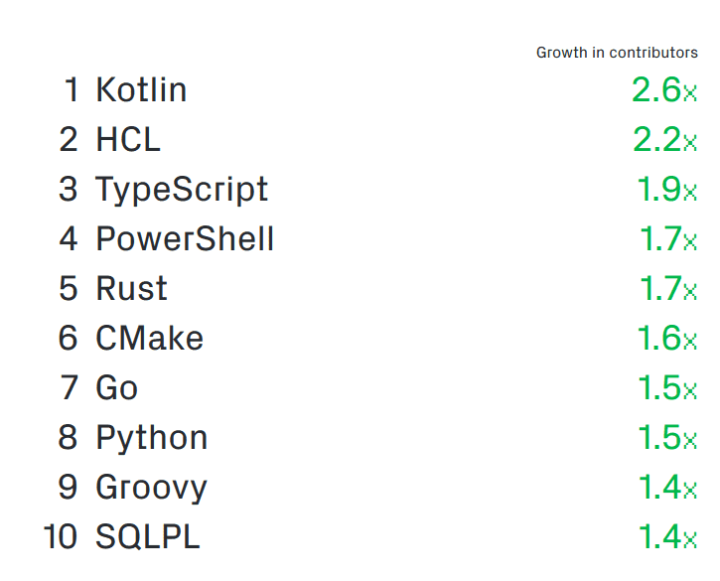
Task: Click Kotlin's 2.6x growth value
Action: 664,90
